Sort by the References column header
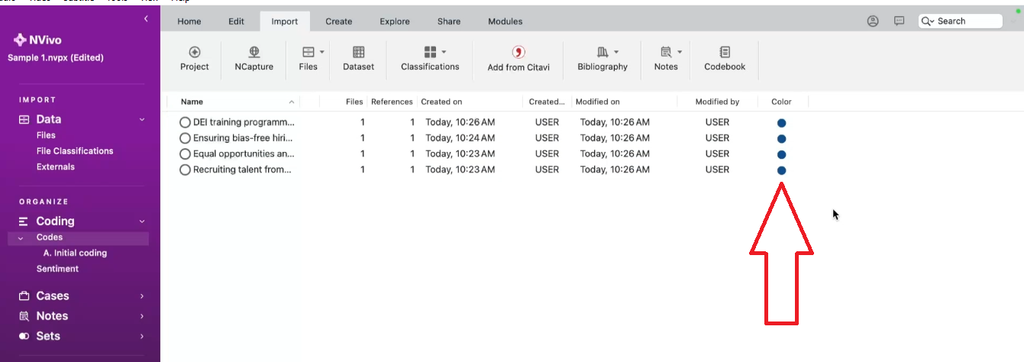The height and width of the screenshot is (362, 1024). click(392, 102)
